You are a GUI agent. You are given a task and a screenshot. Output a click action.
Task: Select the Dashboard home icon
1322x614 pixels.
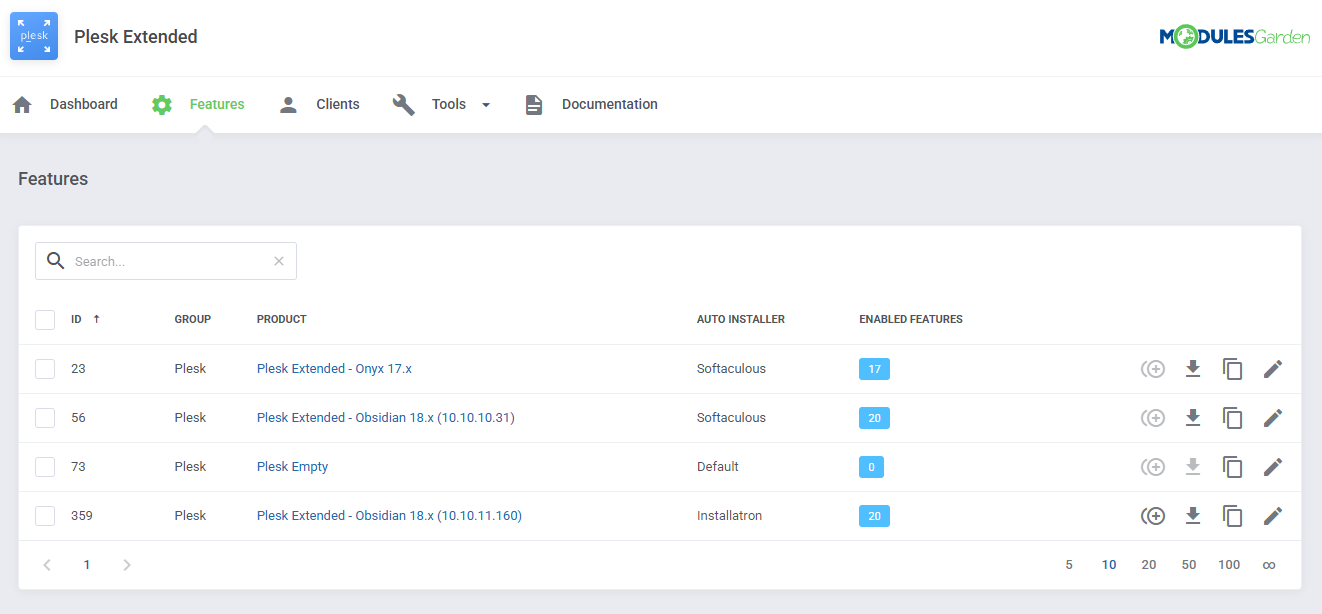click(x=22, y=103)
